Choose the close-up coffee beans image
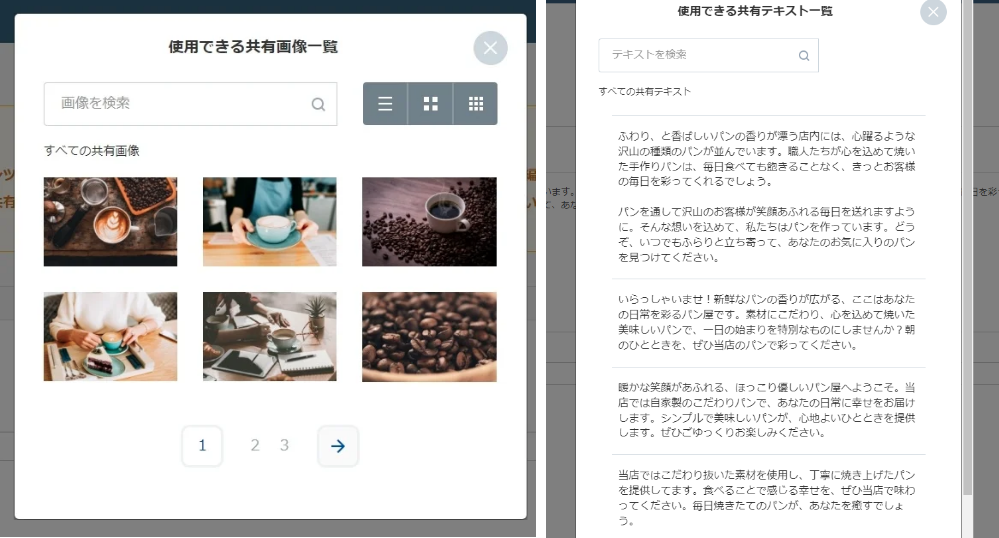999x538 pixels. pyautogui.click(x=429, y=336)
